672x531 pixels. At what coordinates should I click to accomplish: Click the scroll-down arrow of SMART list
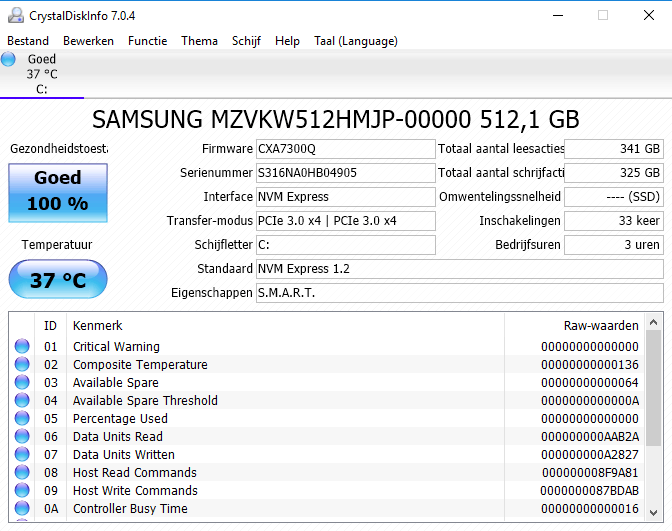coord(654,513)
